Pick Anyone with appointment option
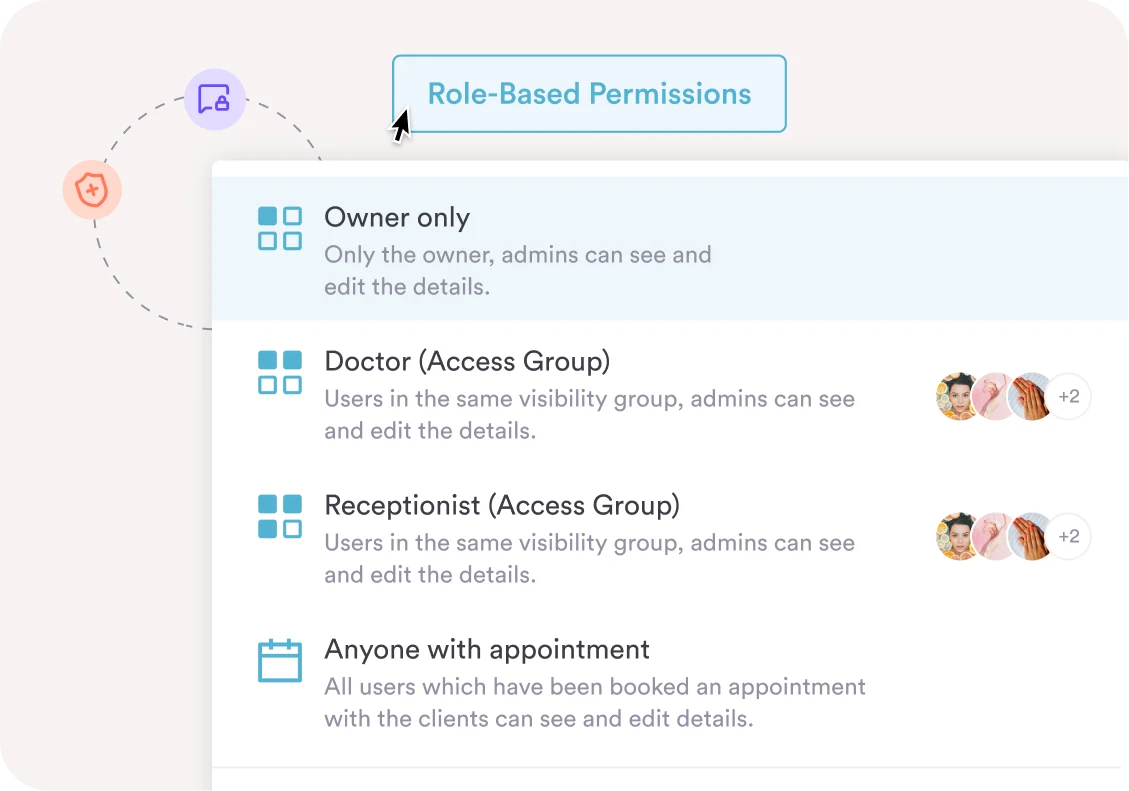 pos(487,649)
